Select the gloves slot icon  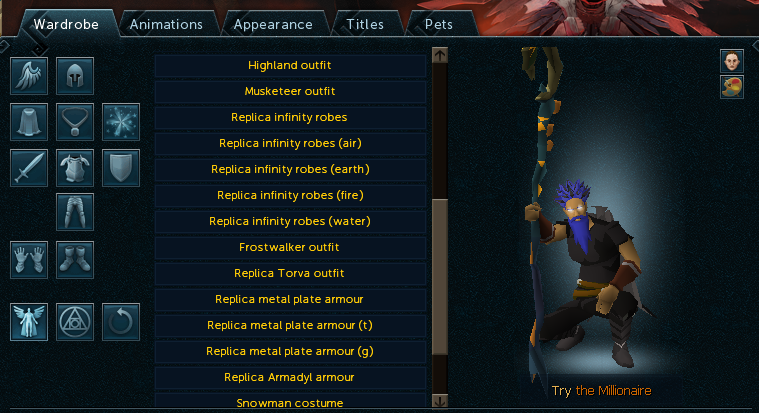[x=29, y=260]
